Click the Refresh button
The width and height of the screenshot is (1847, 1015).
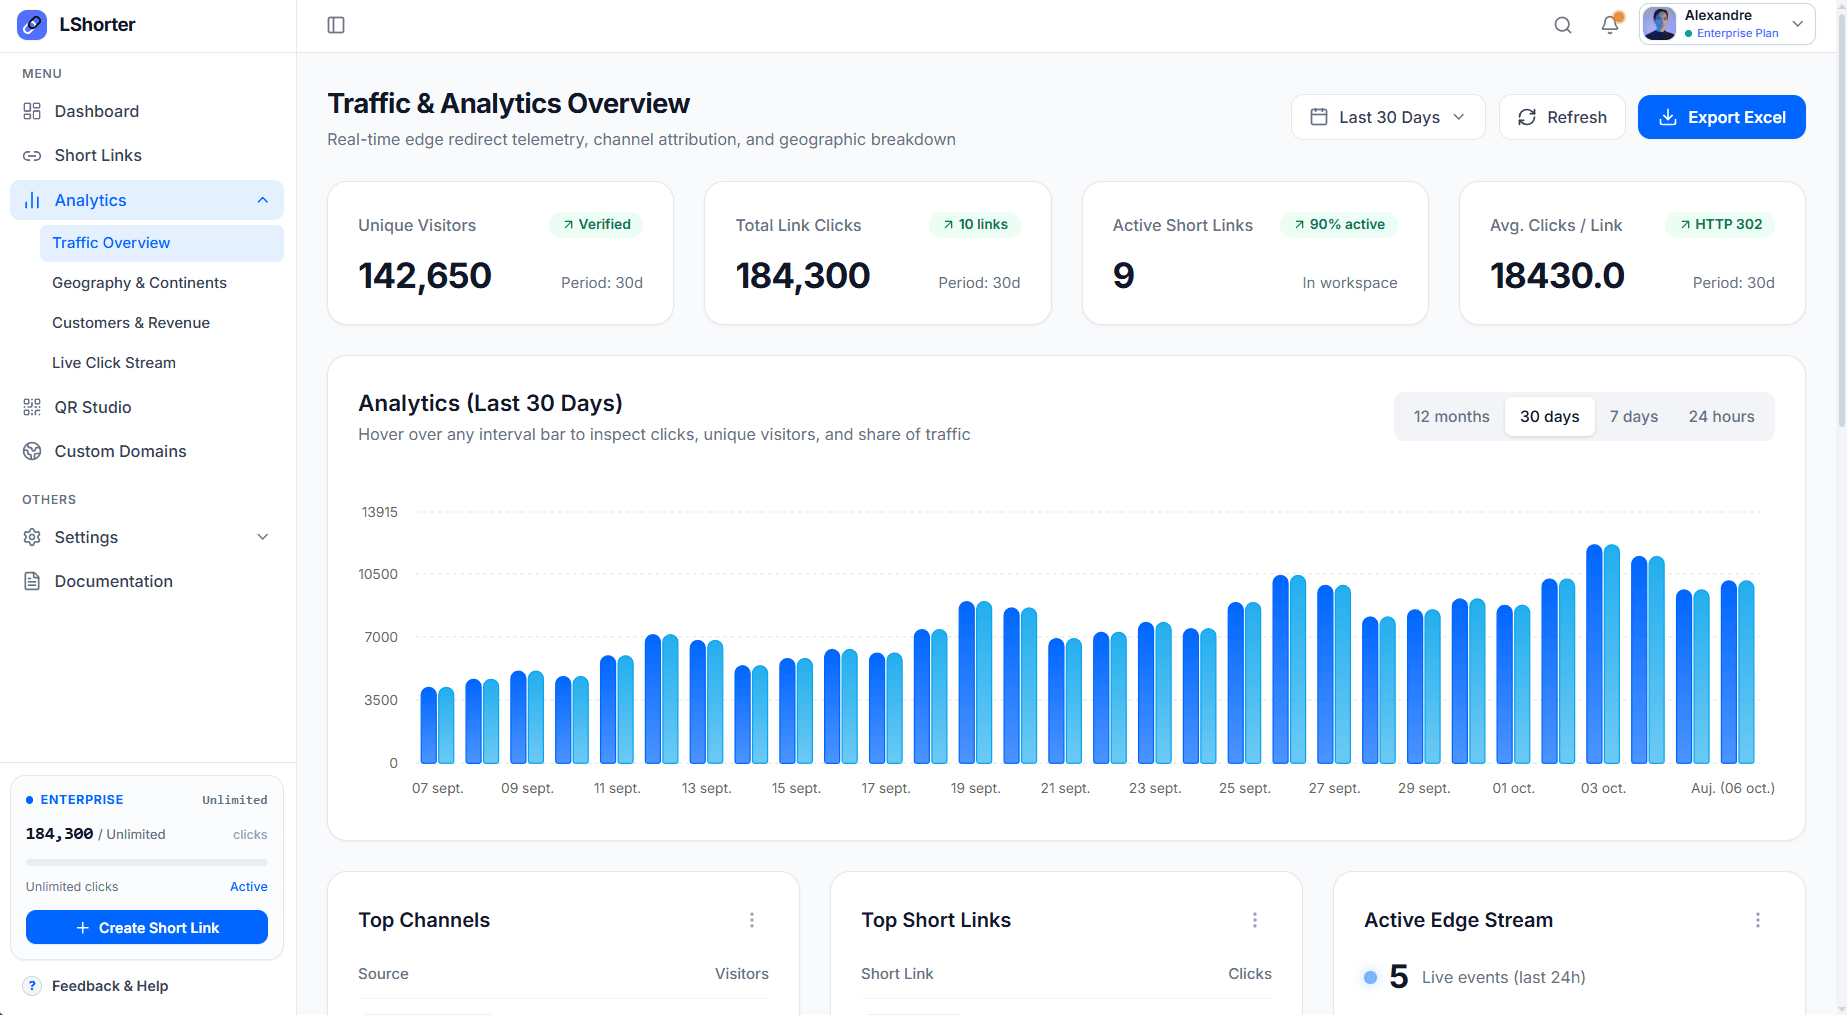1562,117
